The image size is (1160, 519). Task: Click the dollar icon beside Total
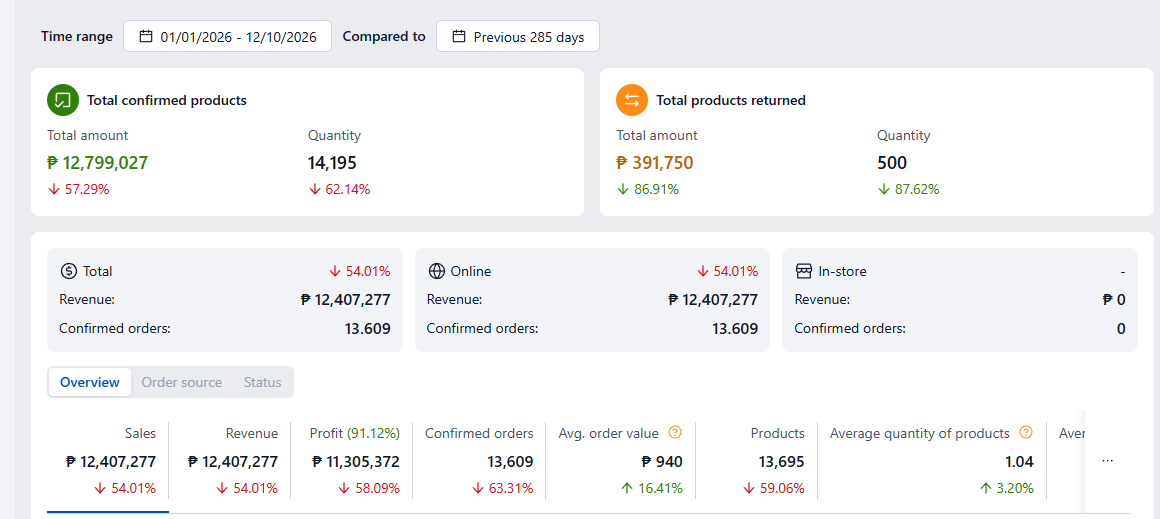(68, 271)
